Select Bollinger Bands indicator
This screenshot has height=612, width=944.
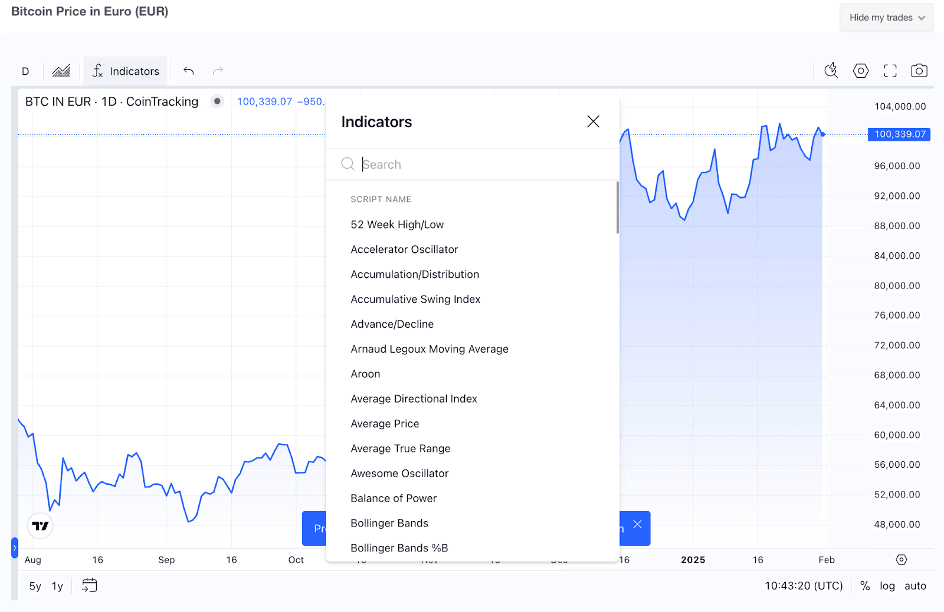pyautogui.click(x=389, y=523)
